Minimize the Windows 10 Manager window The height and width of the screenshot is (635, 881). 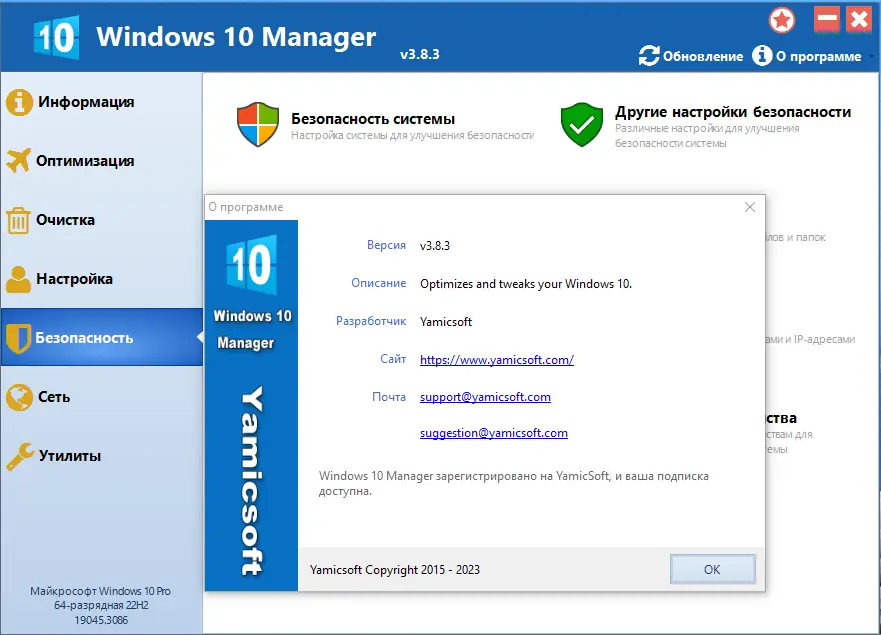pyautogui.click(x=826, y=20)
